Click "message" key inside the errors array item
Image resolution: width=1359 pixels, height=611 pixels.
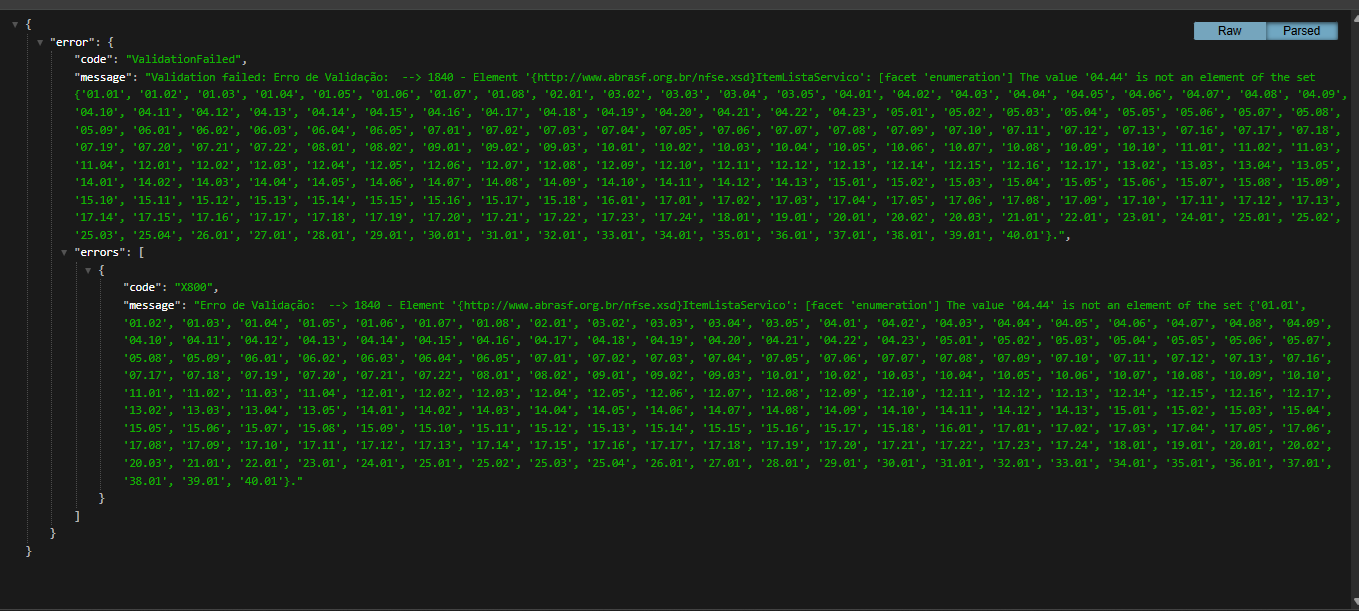(x=153, y=305)
